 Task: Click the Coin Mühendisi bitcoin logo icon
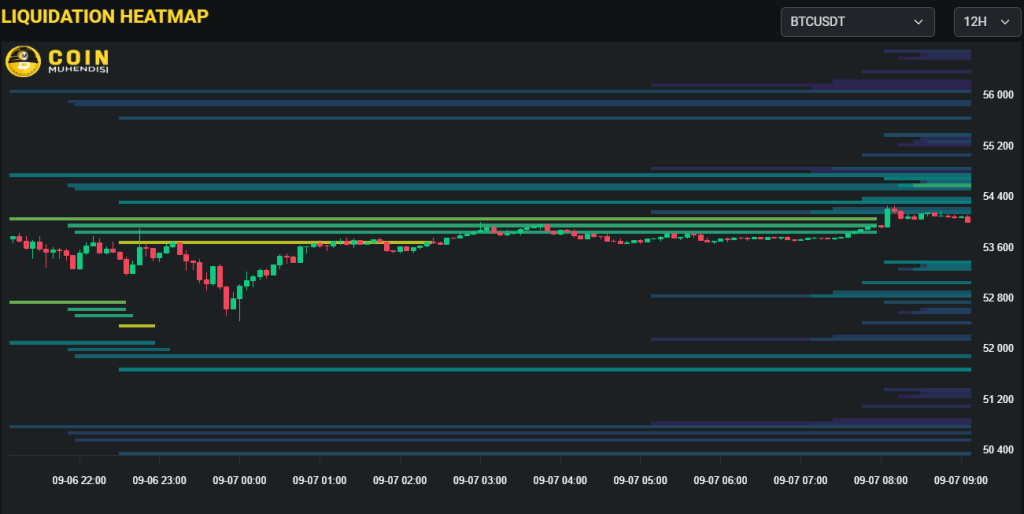tap(23, 62)
